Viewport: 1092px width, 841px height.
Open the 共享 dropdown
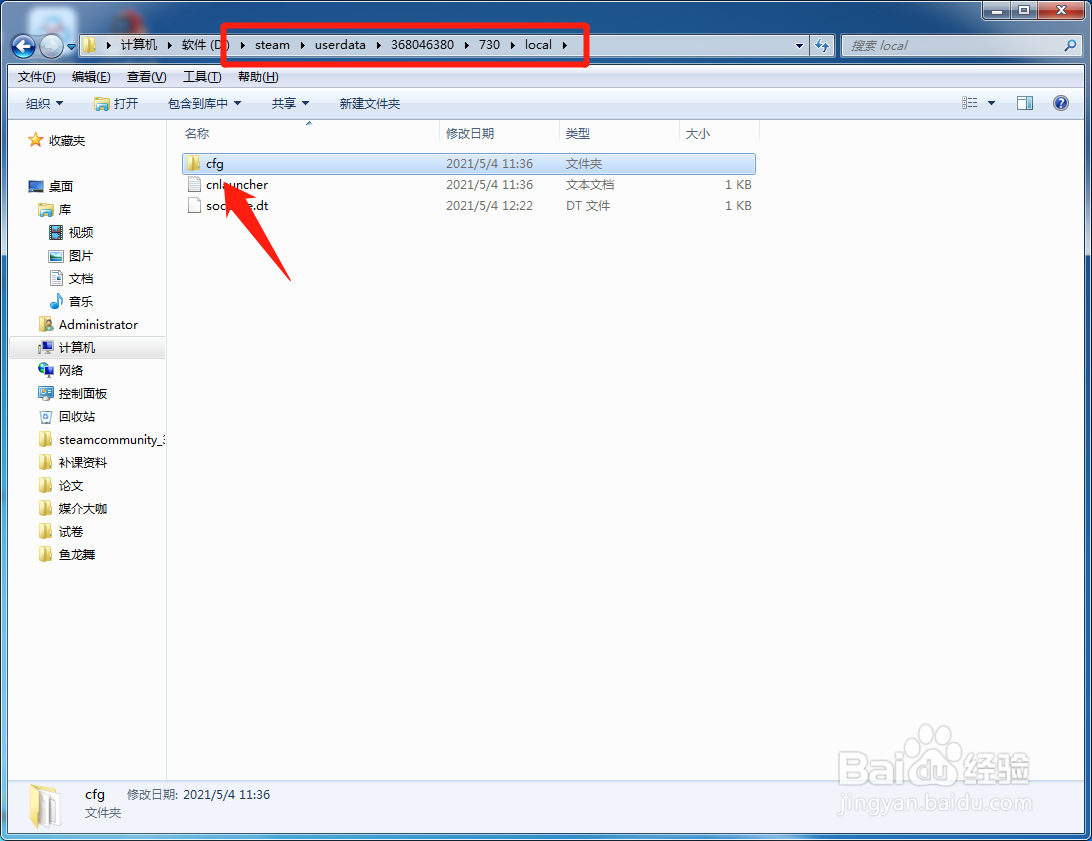[x=290, y=104]
